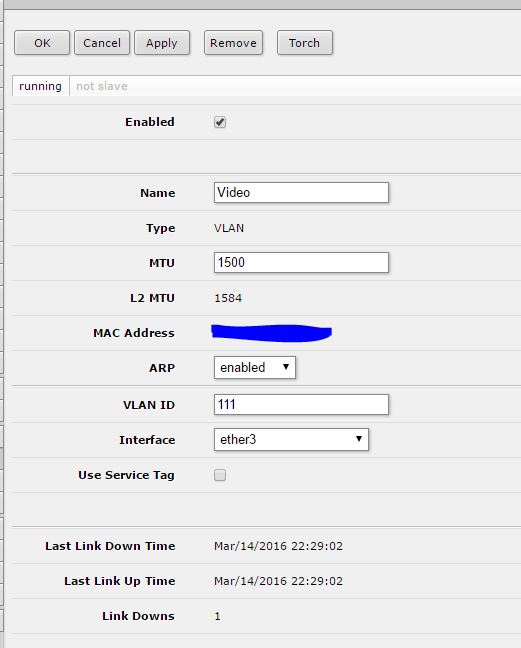Click the Last Link Up Time value
521x648 pixels.
(278, 581)
